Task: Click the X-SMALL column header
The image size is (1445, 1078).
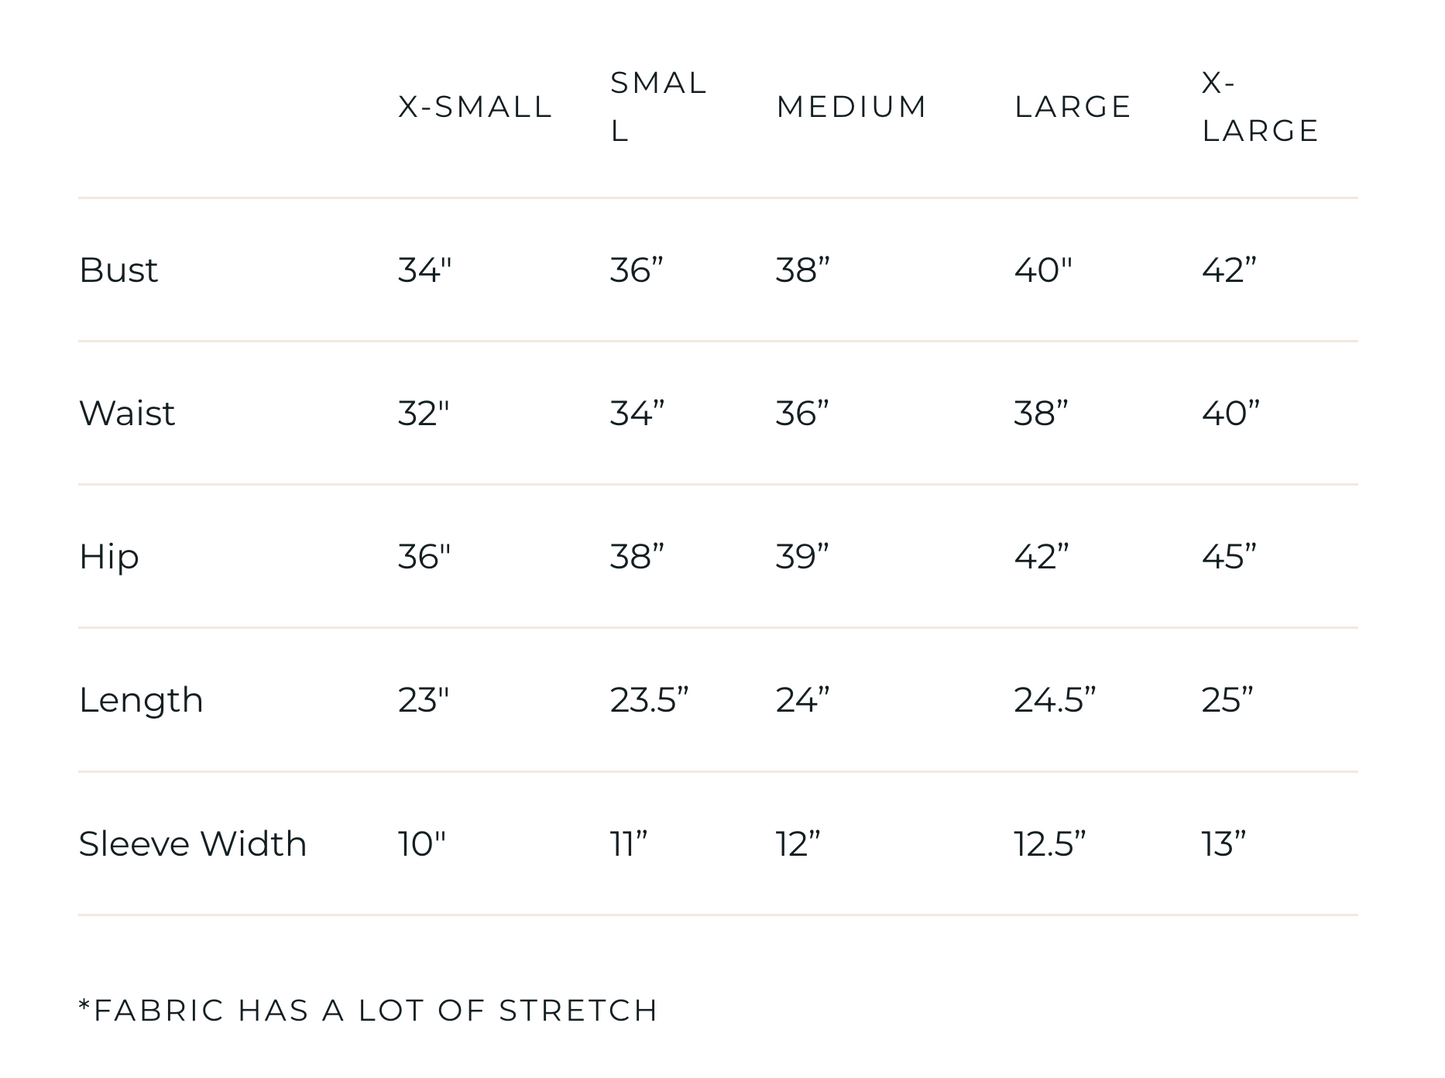Action: coord(475,107)
